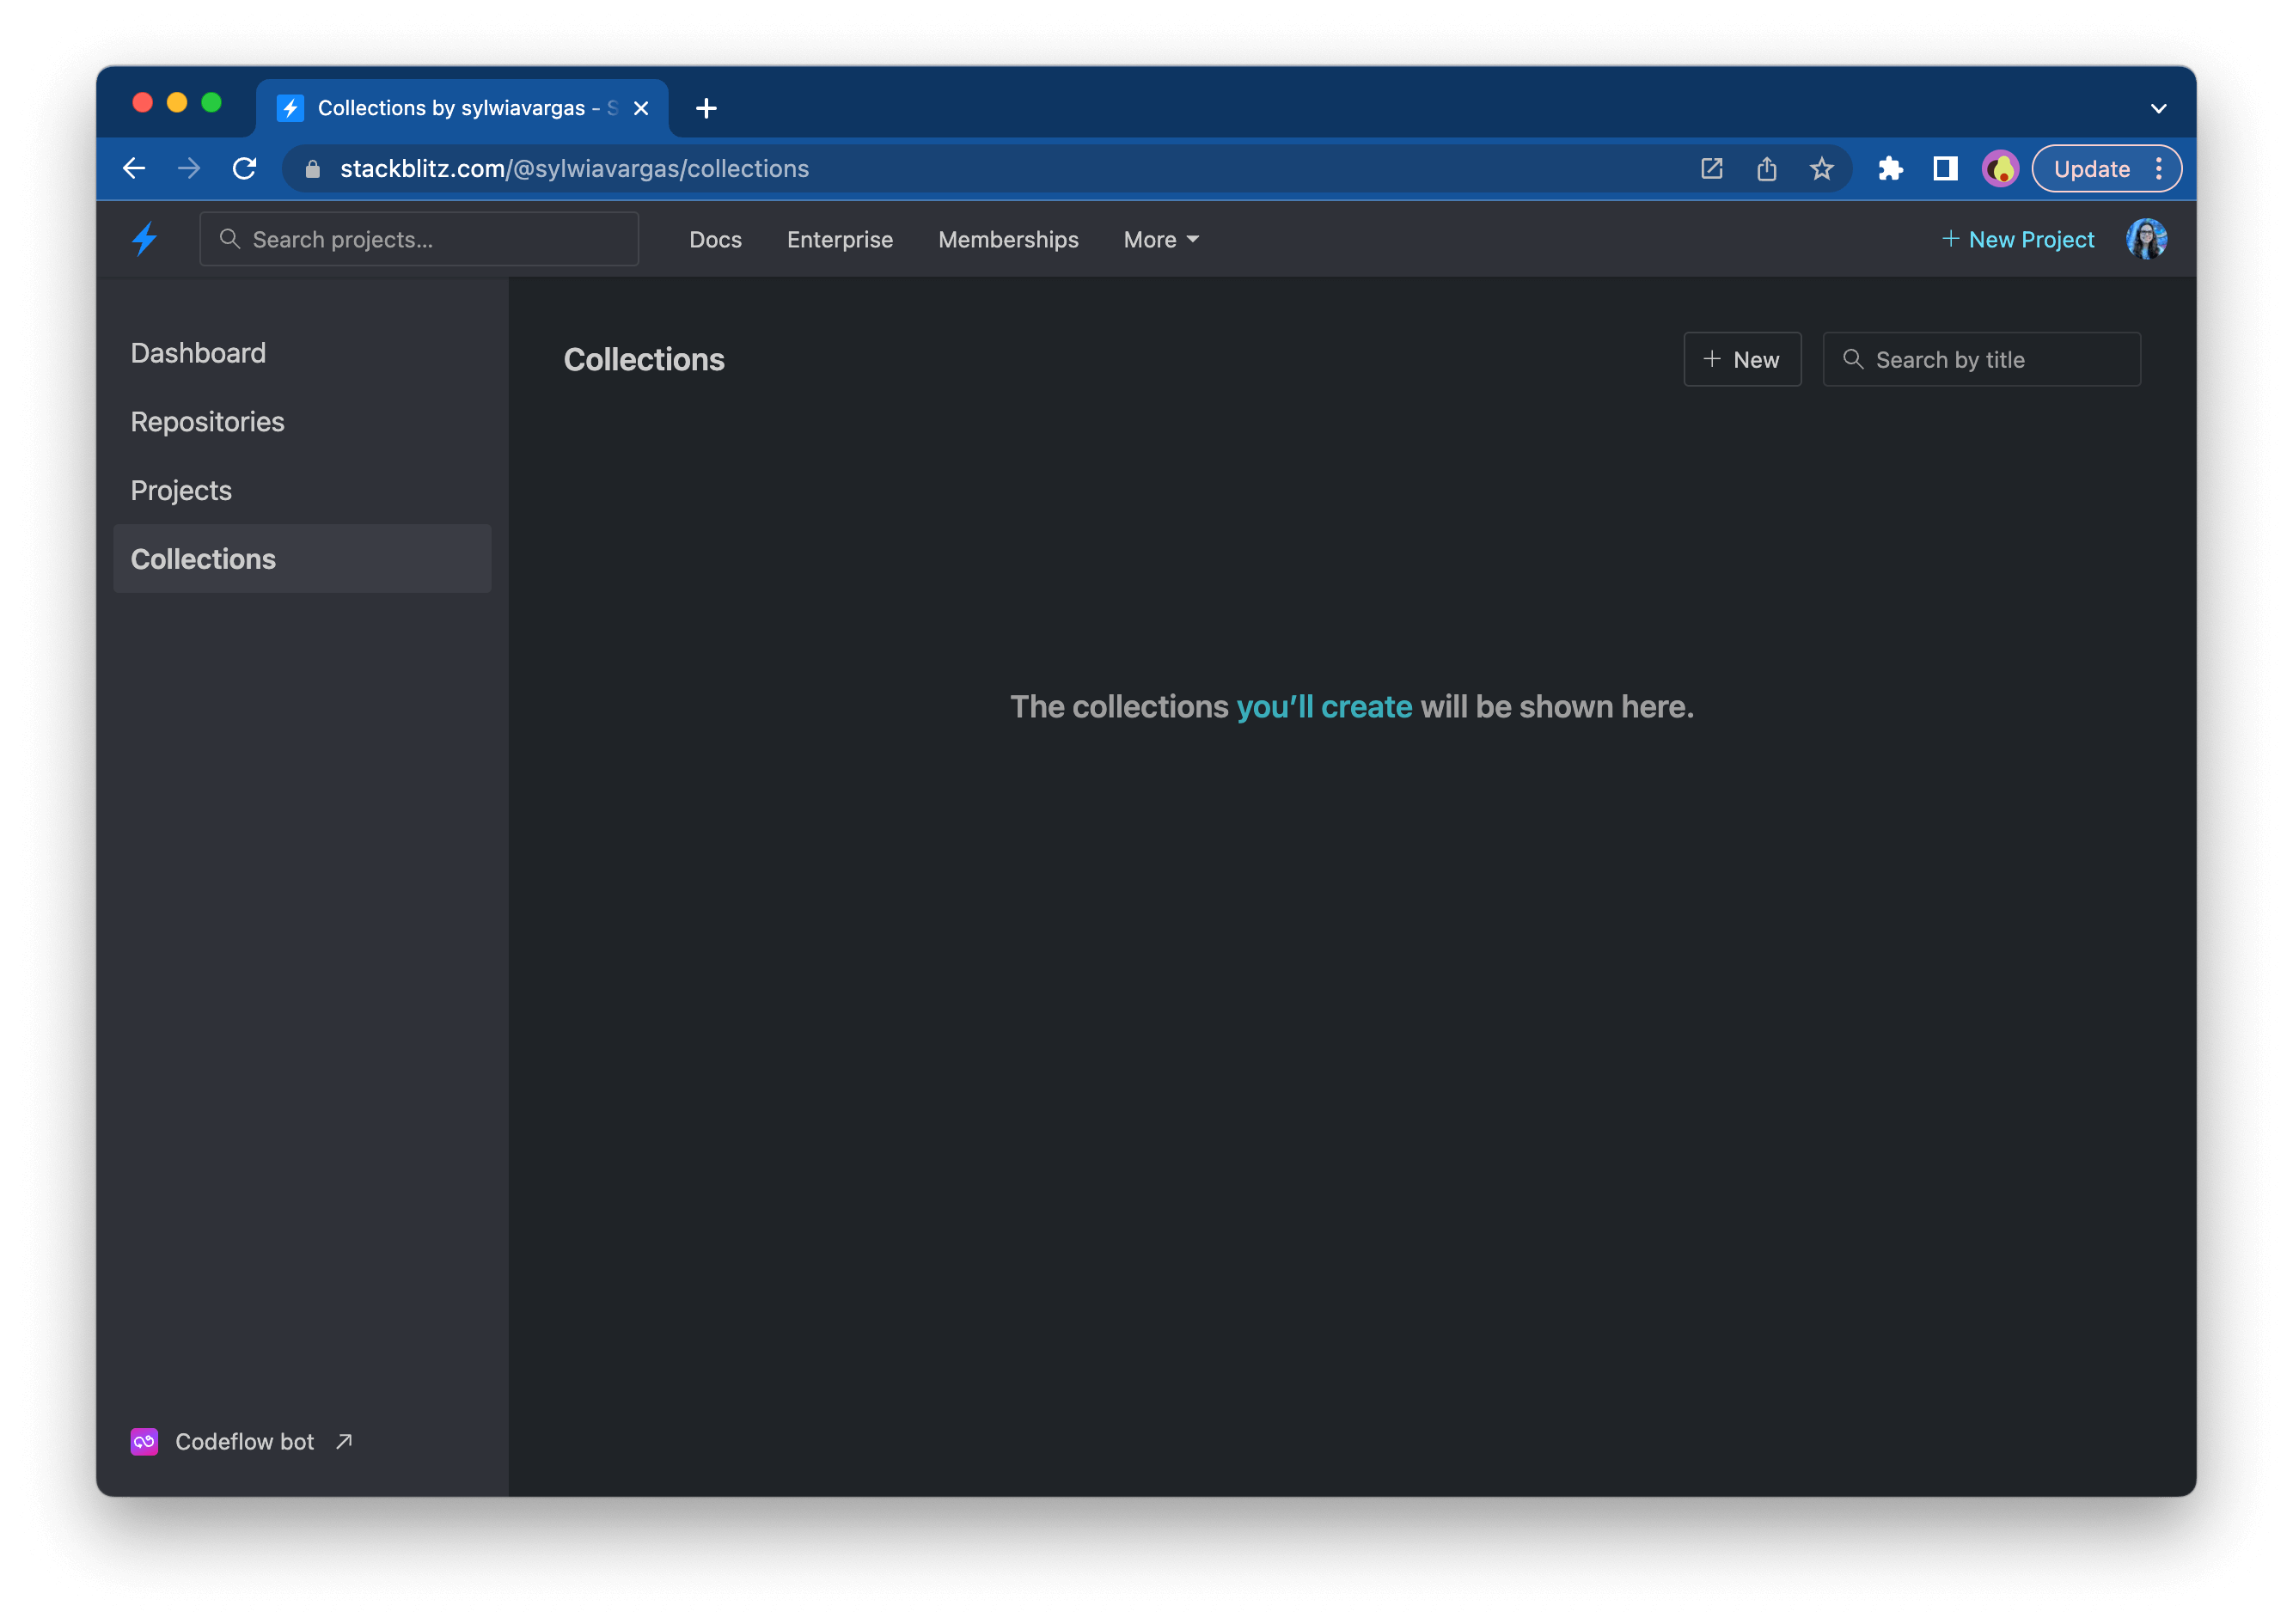Click the user avatar in StackBlitz header

(2145, 239)
